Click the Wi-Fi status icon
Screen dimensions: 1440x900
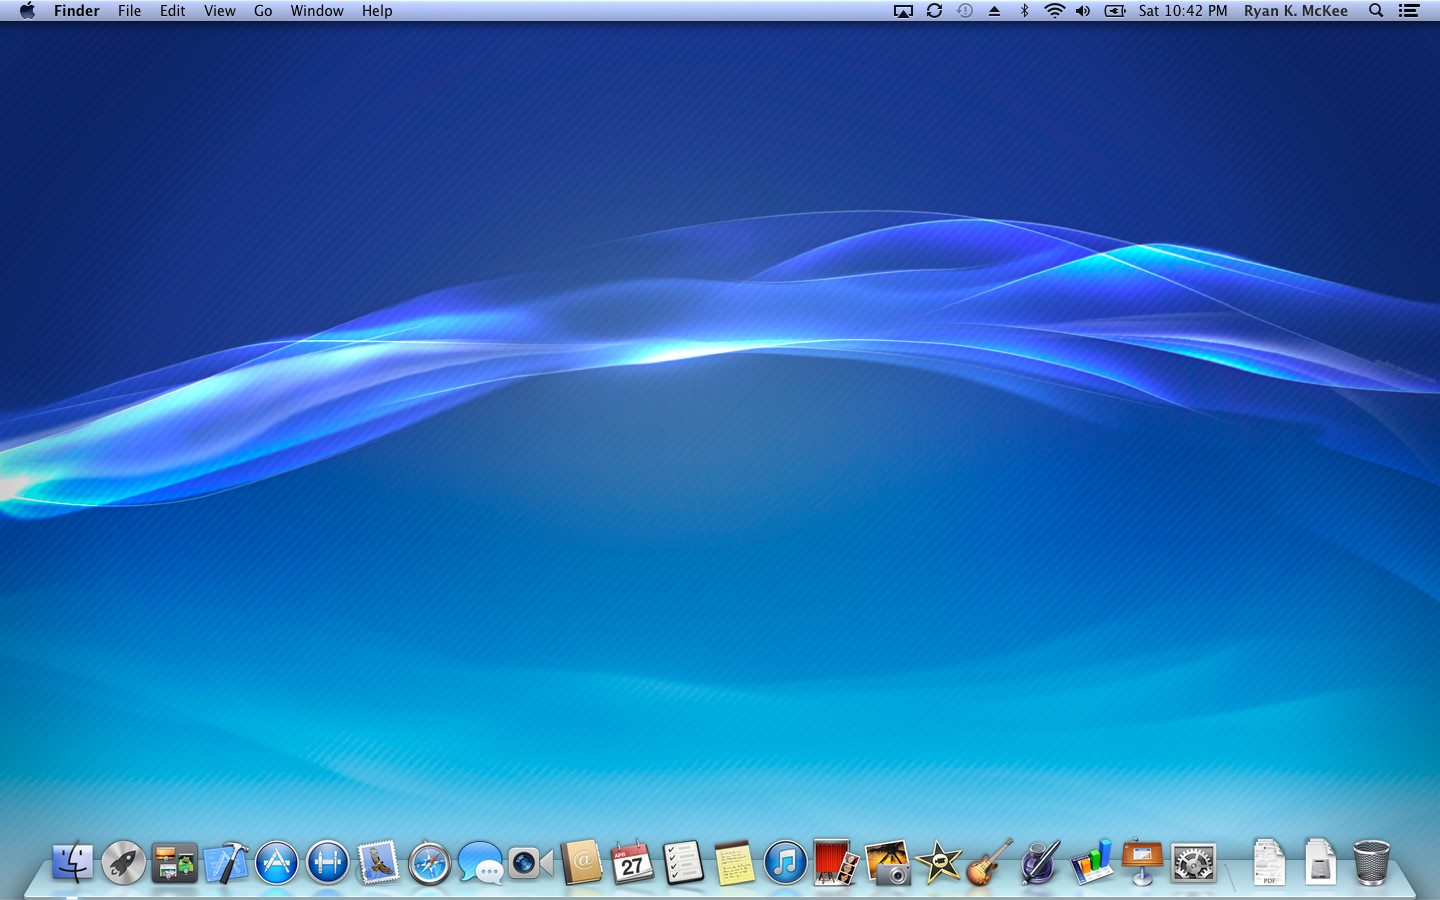tap(1054, 11)
